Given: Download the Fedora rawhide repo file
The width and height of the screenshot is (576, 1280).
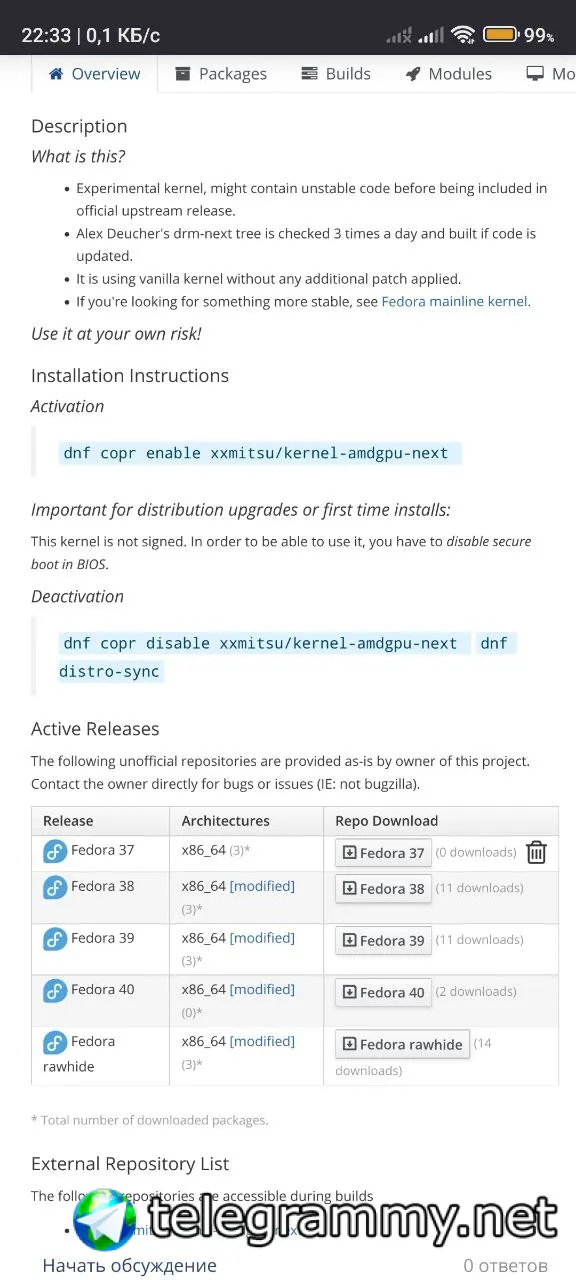Looking at the screenshot, I should [402, 1044].
